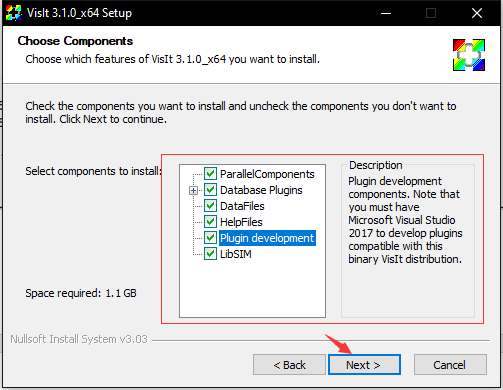Click the Next > button
Screen dimensions: 503x390
click(364, 365)
